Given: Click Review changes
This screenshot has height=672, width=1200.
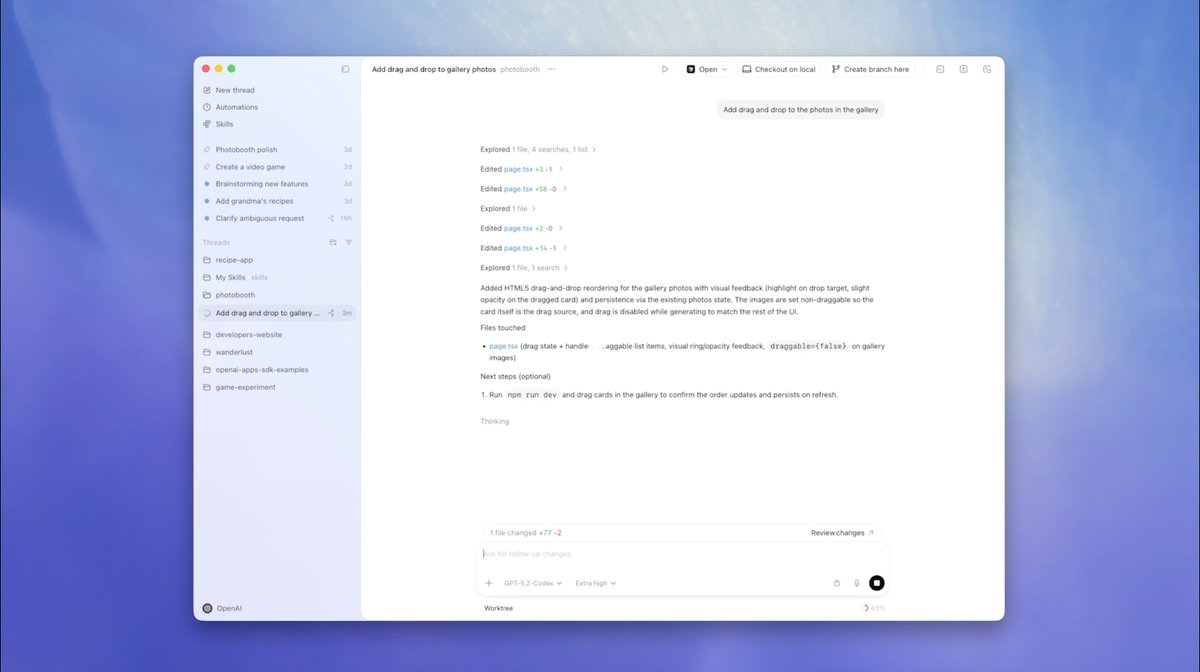Looking at the screenshot, I should [x=842, y=533].
